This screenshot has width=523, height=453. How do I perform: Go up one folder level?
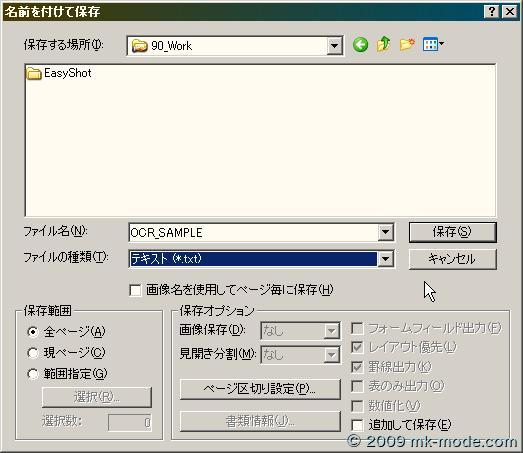point(384,44)
